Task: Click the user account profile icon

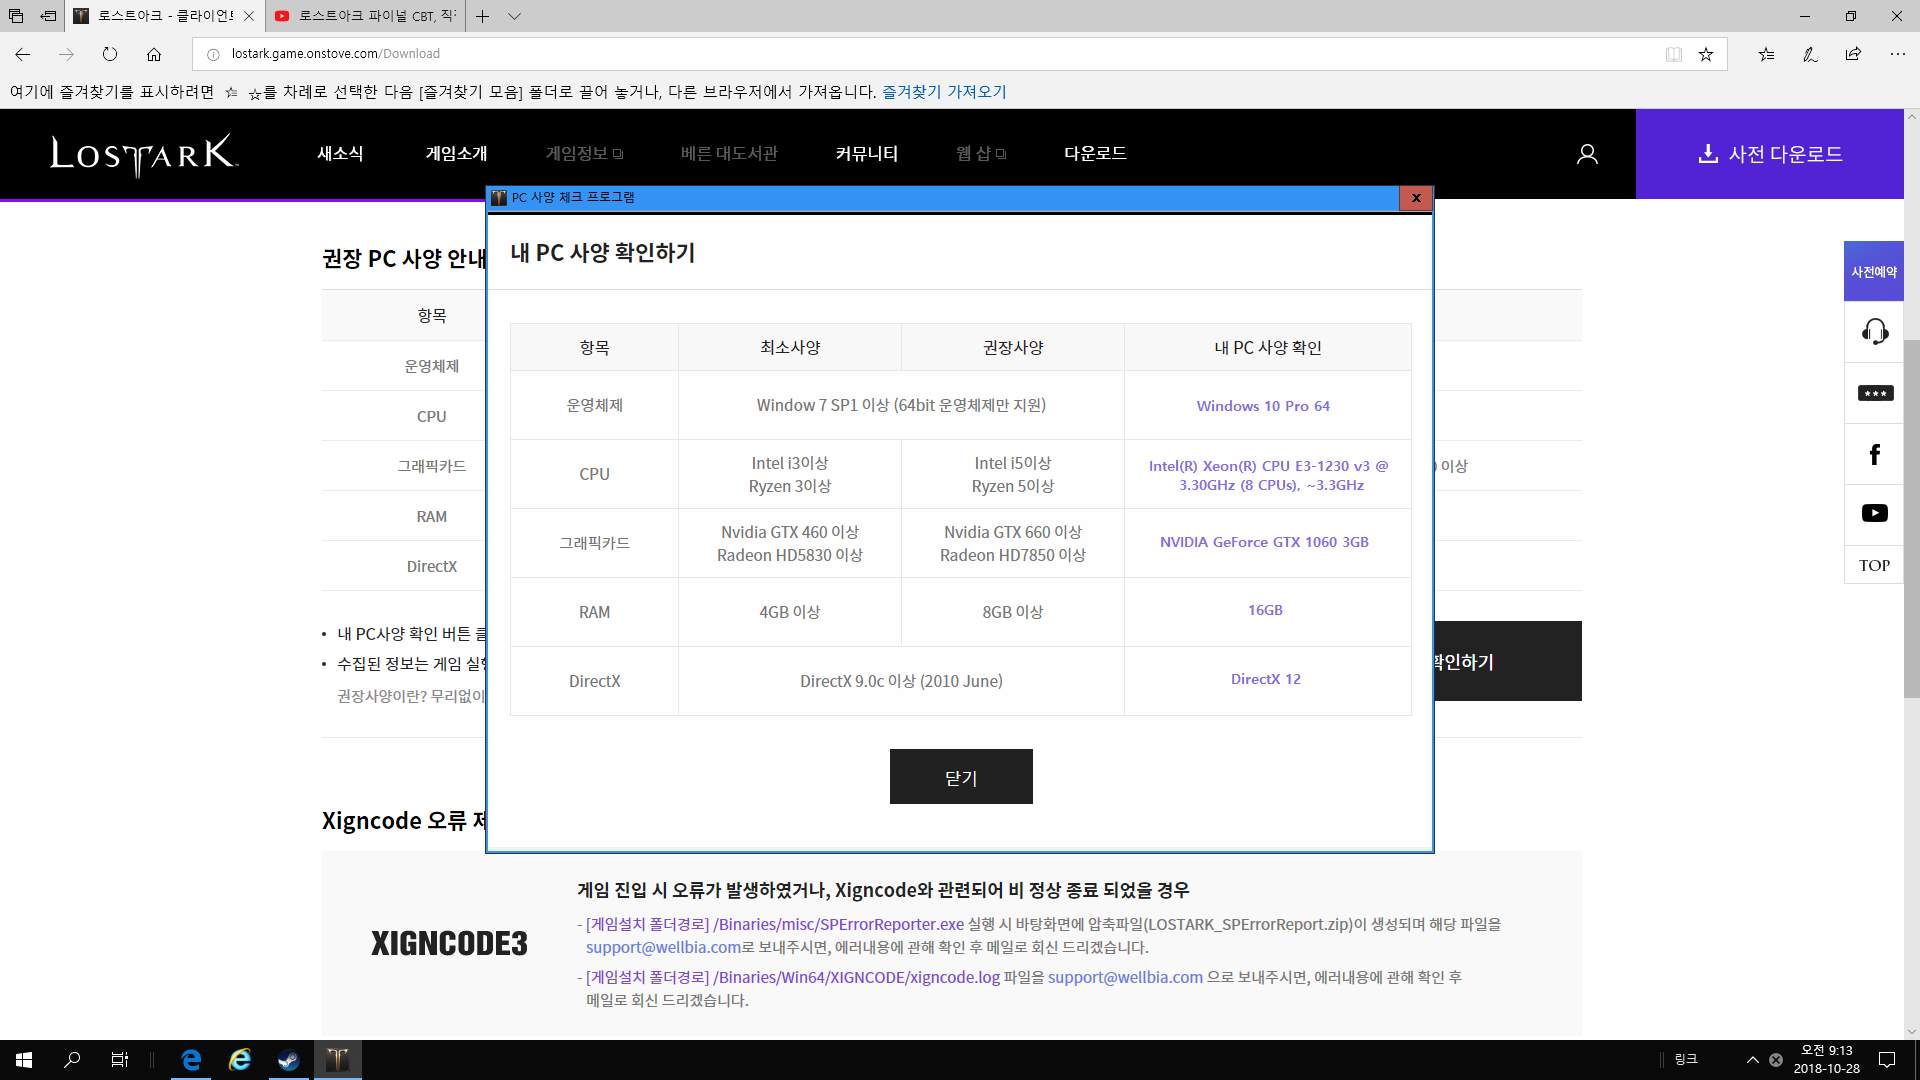Action: 1587,154
